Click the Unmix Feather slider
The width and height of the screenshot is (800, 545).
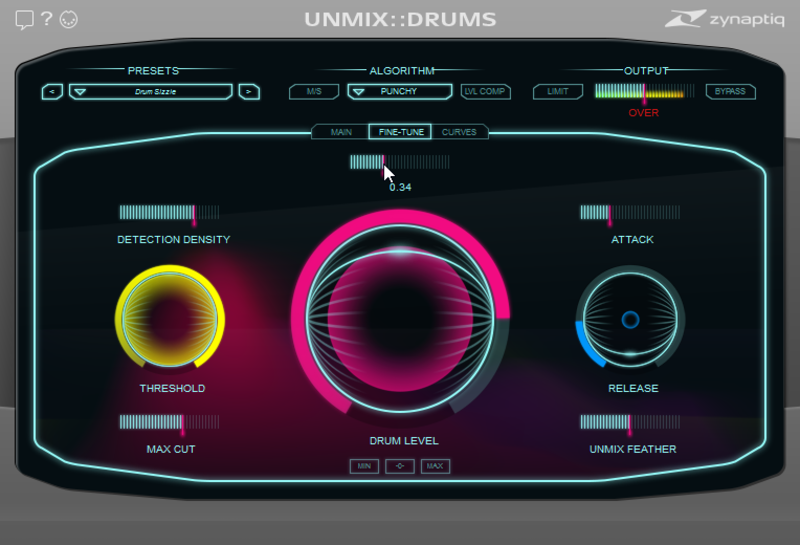pyautogui.click(x=630, y=422)
